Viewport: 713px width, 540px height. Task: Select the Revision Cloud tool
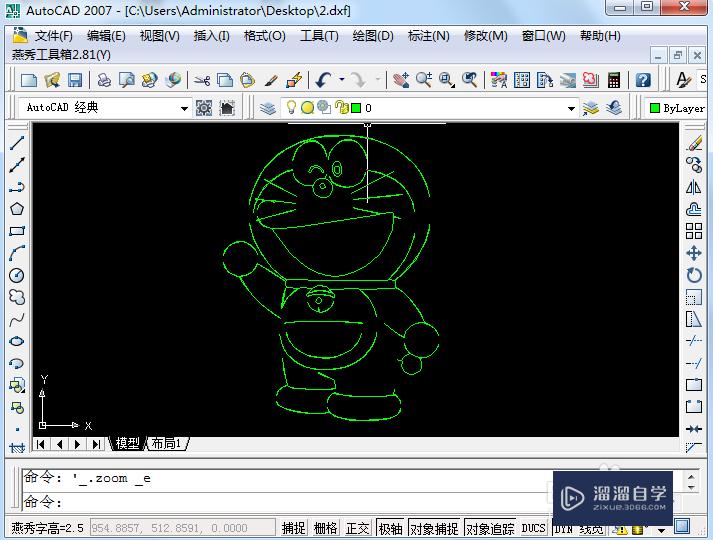(x=17, y=297)
